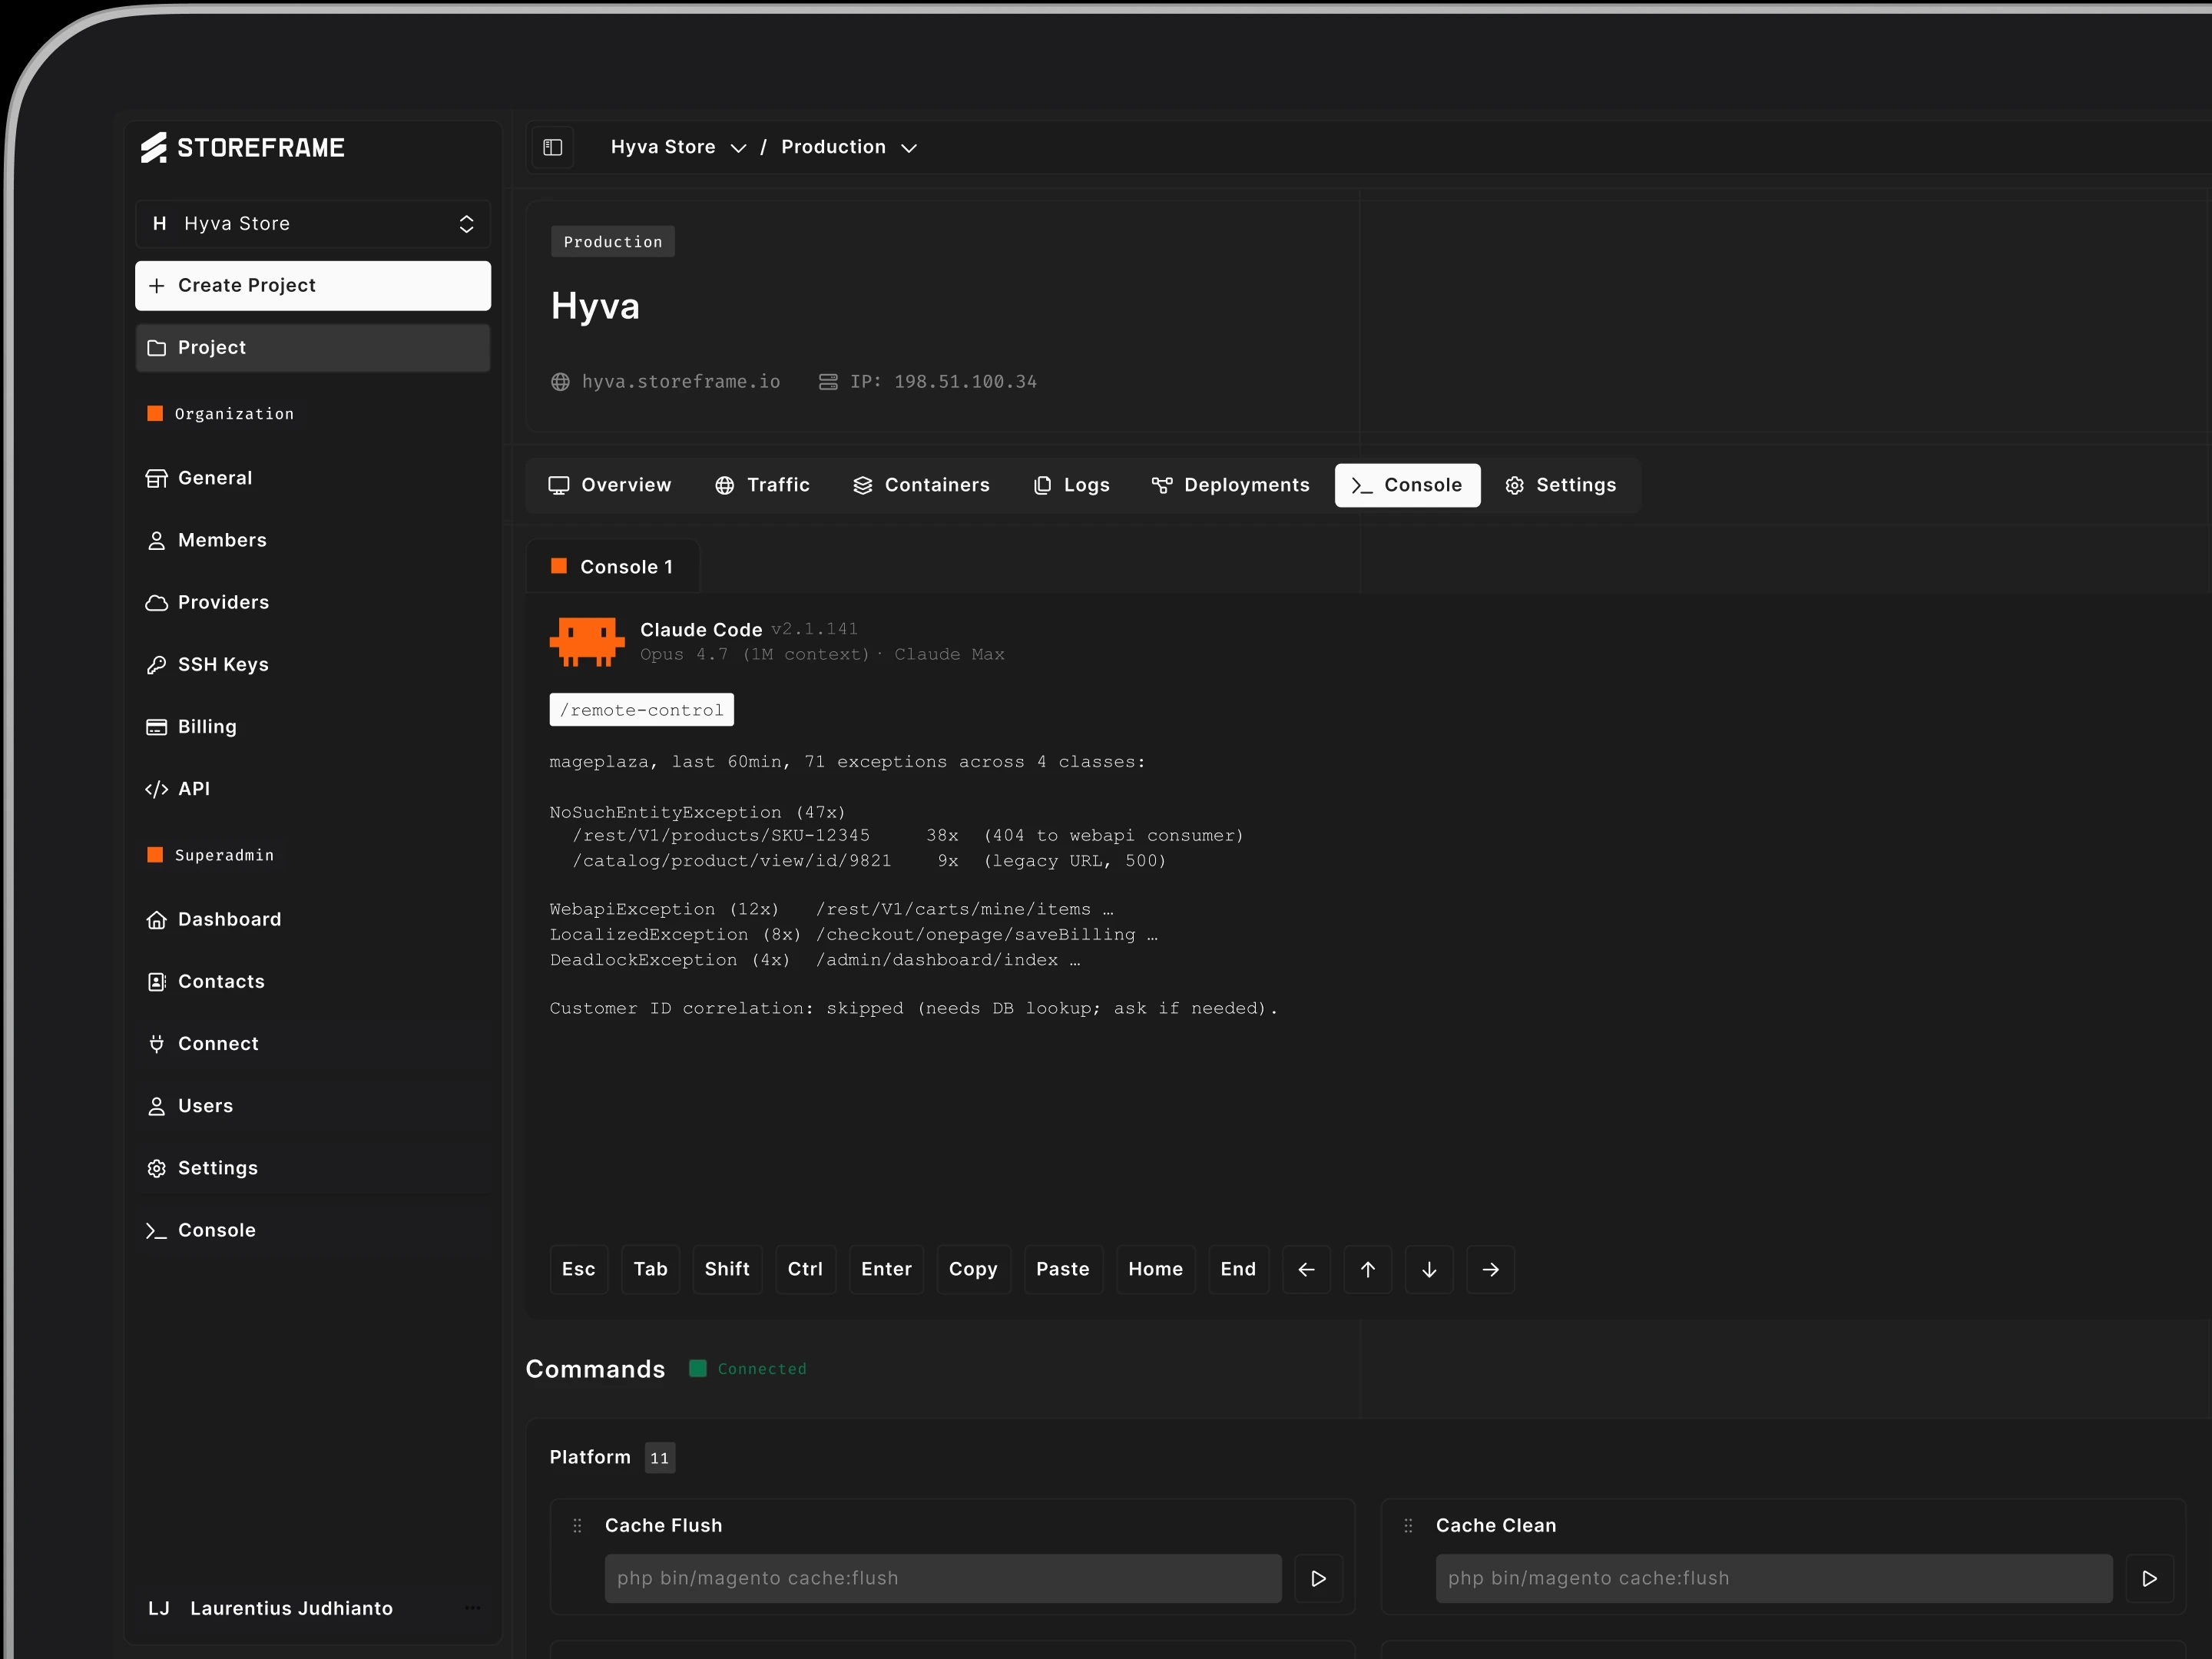Click the left arrow key button

coord(1306,1269)
